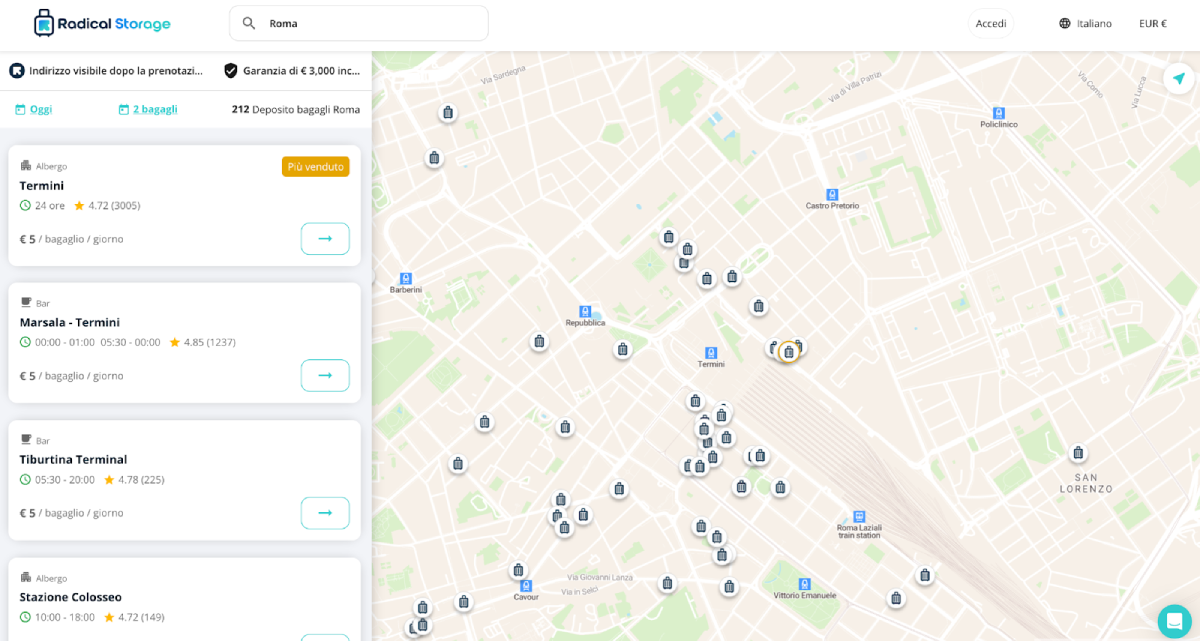Open the Tiburtina Terminal listing title
The width and height of the screenshot is (1200, 641).
pyautogui.click(x=73, y=460)
